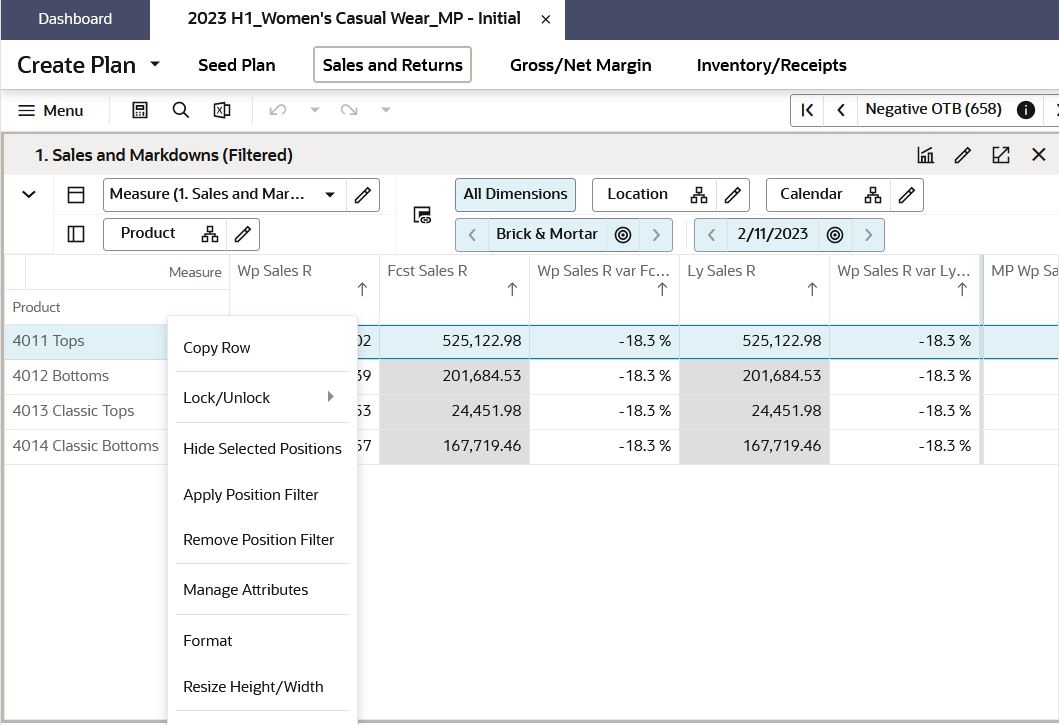Click the target icon beside Brick & Mortar
The image size is (1059, 725).
(623, 234)
